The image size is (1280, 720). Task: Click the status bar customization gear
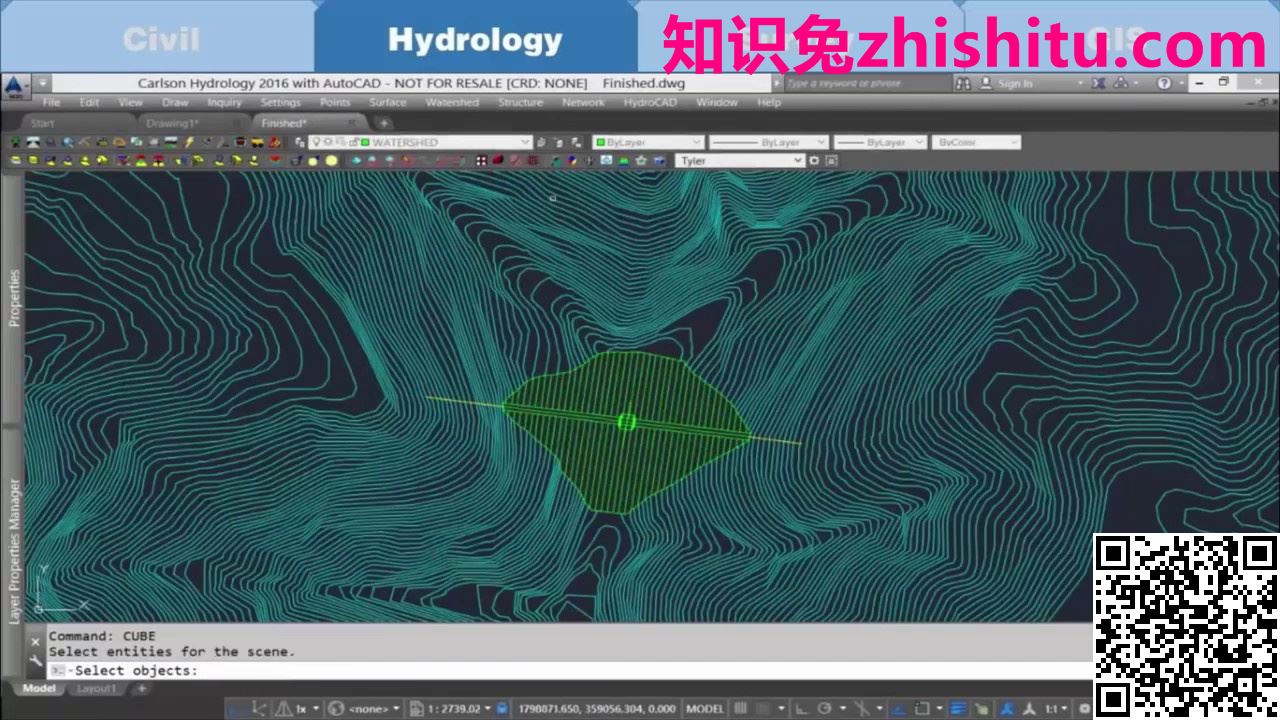[x=1083, y=708]
